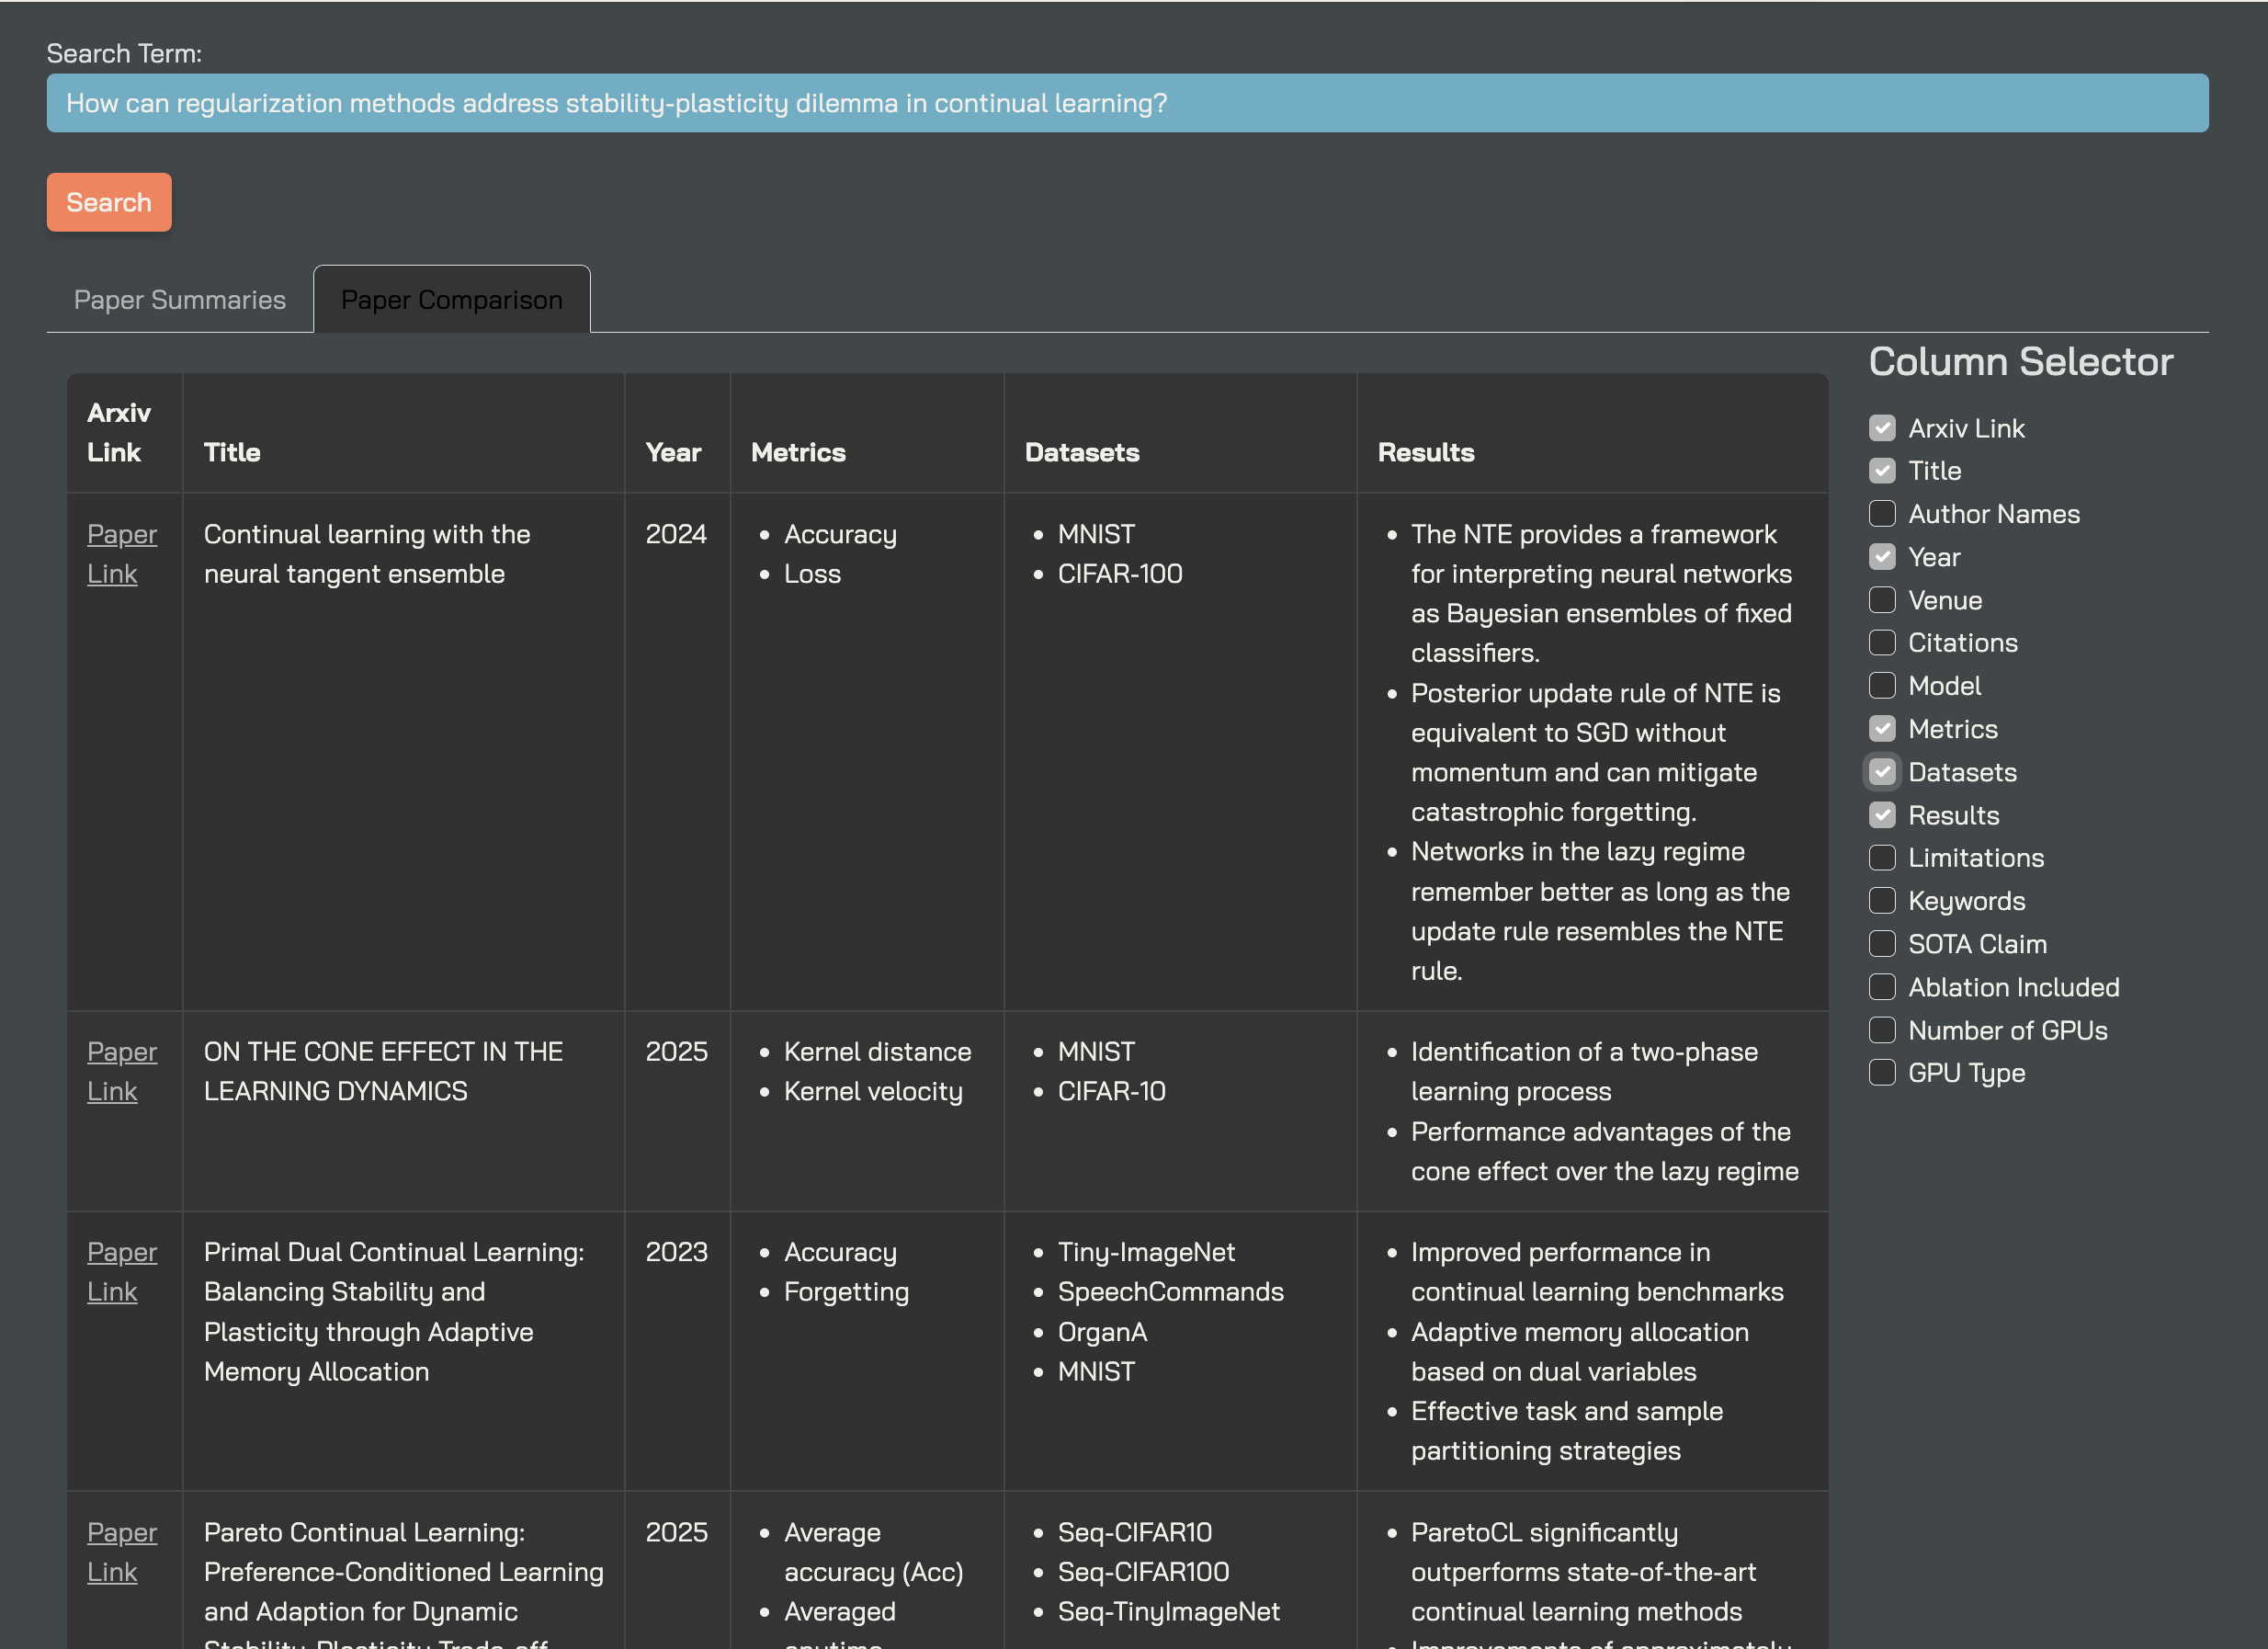2268x1649 pixels.
Task: Uncheck the Datasets column checkbox
Action: (1882, 772)
